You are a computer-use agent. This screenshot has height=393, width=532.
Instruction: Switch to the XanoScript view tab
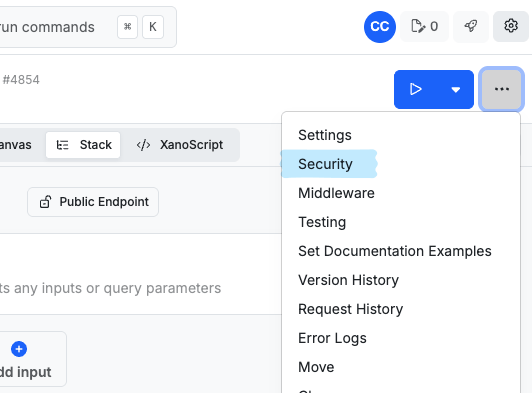pyautogui.click(x=180, y=145)
